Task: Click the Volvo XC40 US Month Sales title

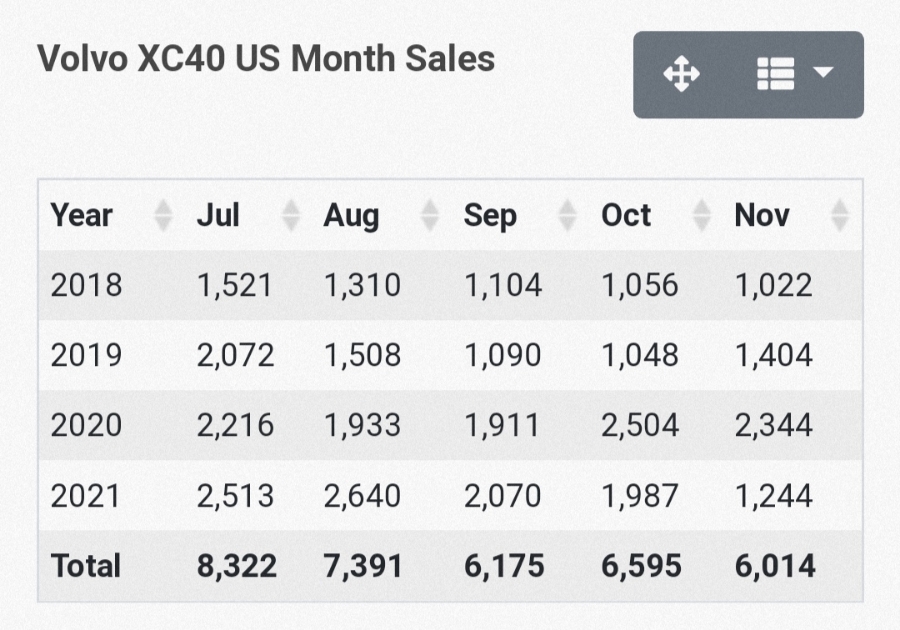Action: click(x=265, y=58)
